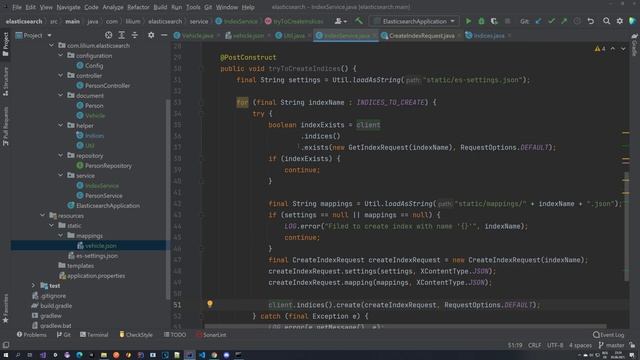Open the Project view selector dropdown

pos(33,36)
